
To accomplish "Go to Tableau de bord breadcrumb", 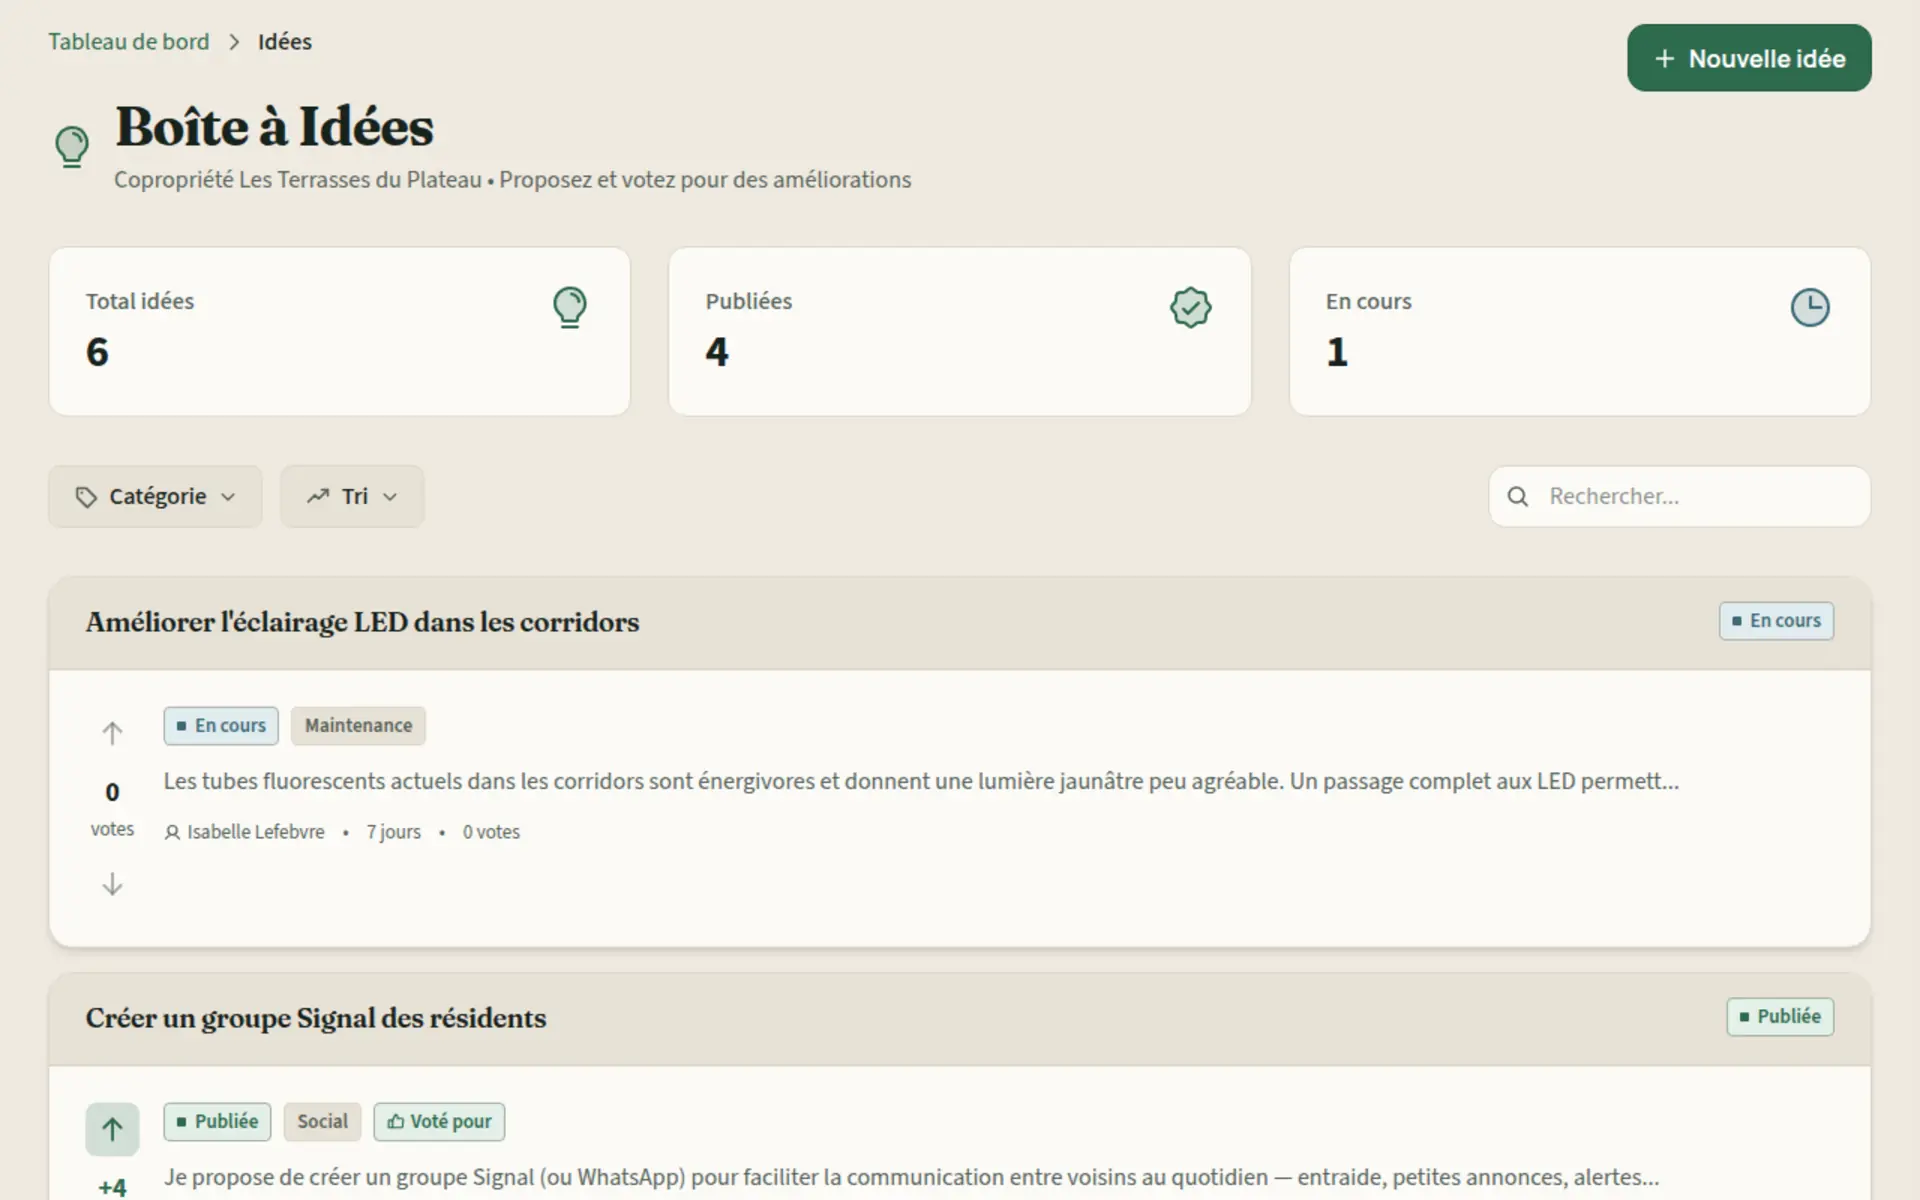I will pos(129,42).
